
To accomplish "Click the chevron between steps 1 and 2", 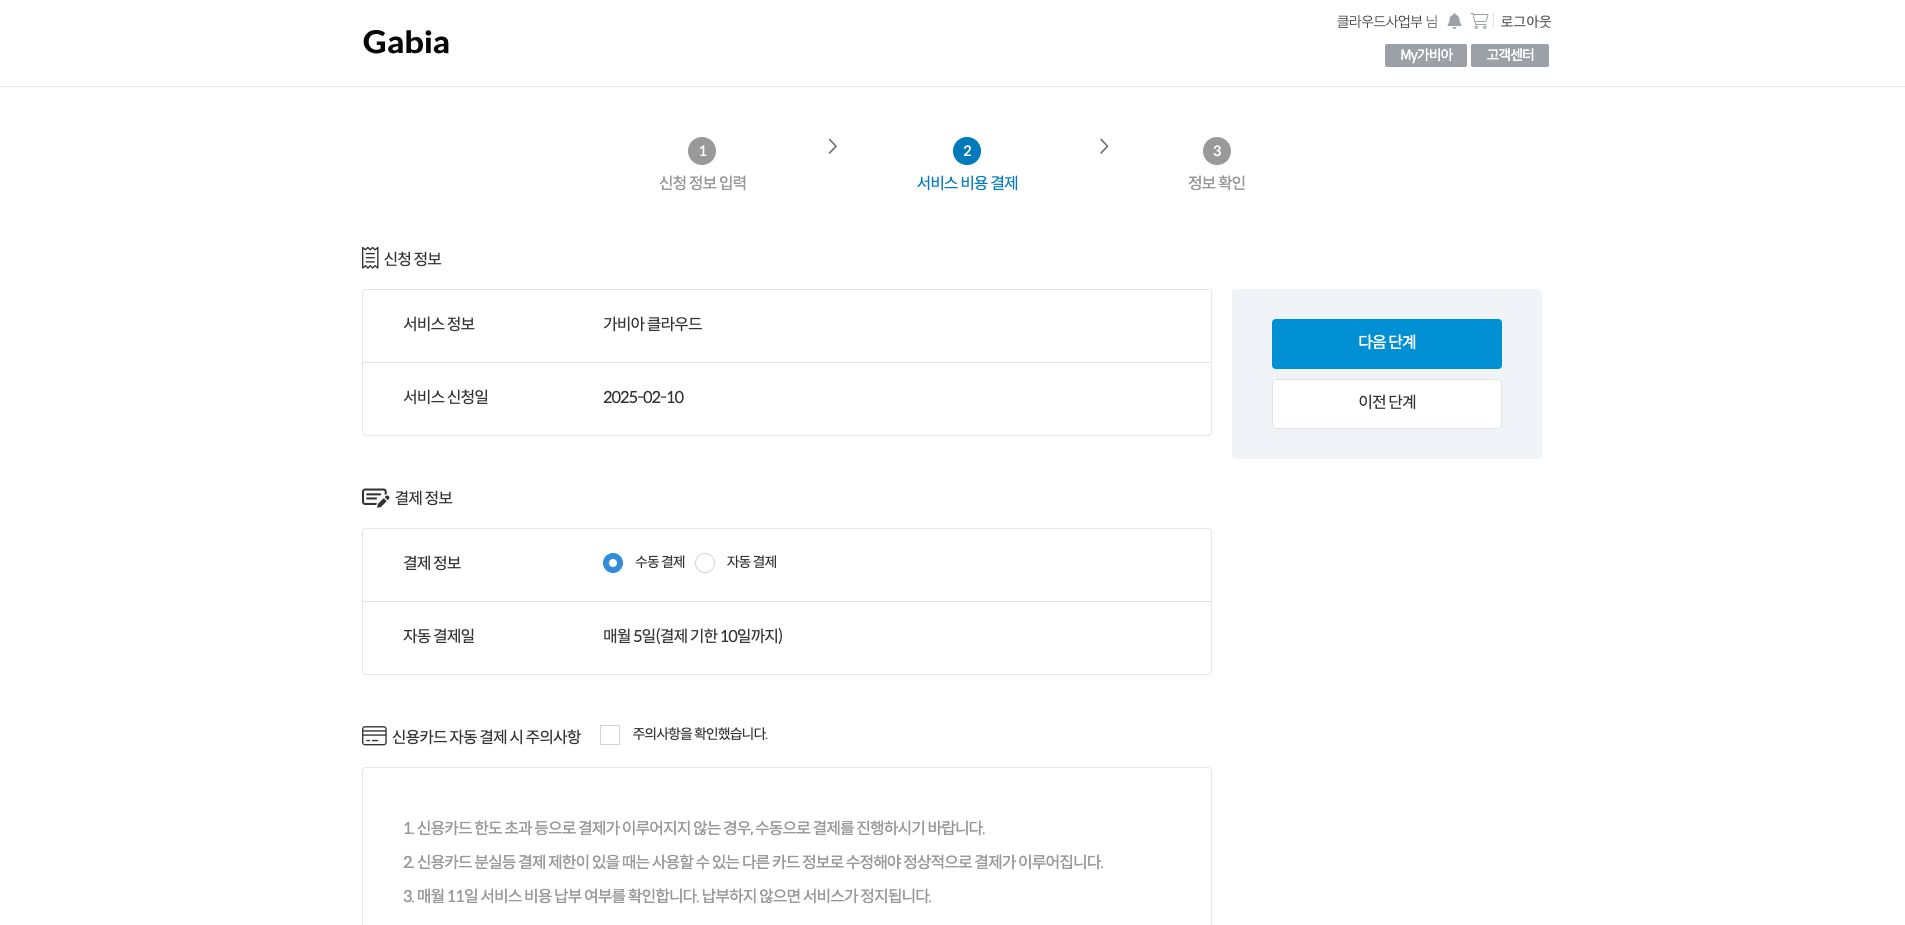I will [832, 146].
